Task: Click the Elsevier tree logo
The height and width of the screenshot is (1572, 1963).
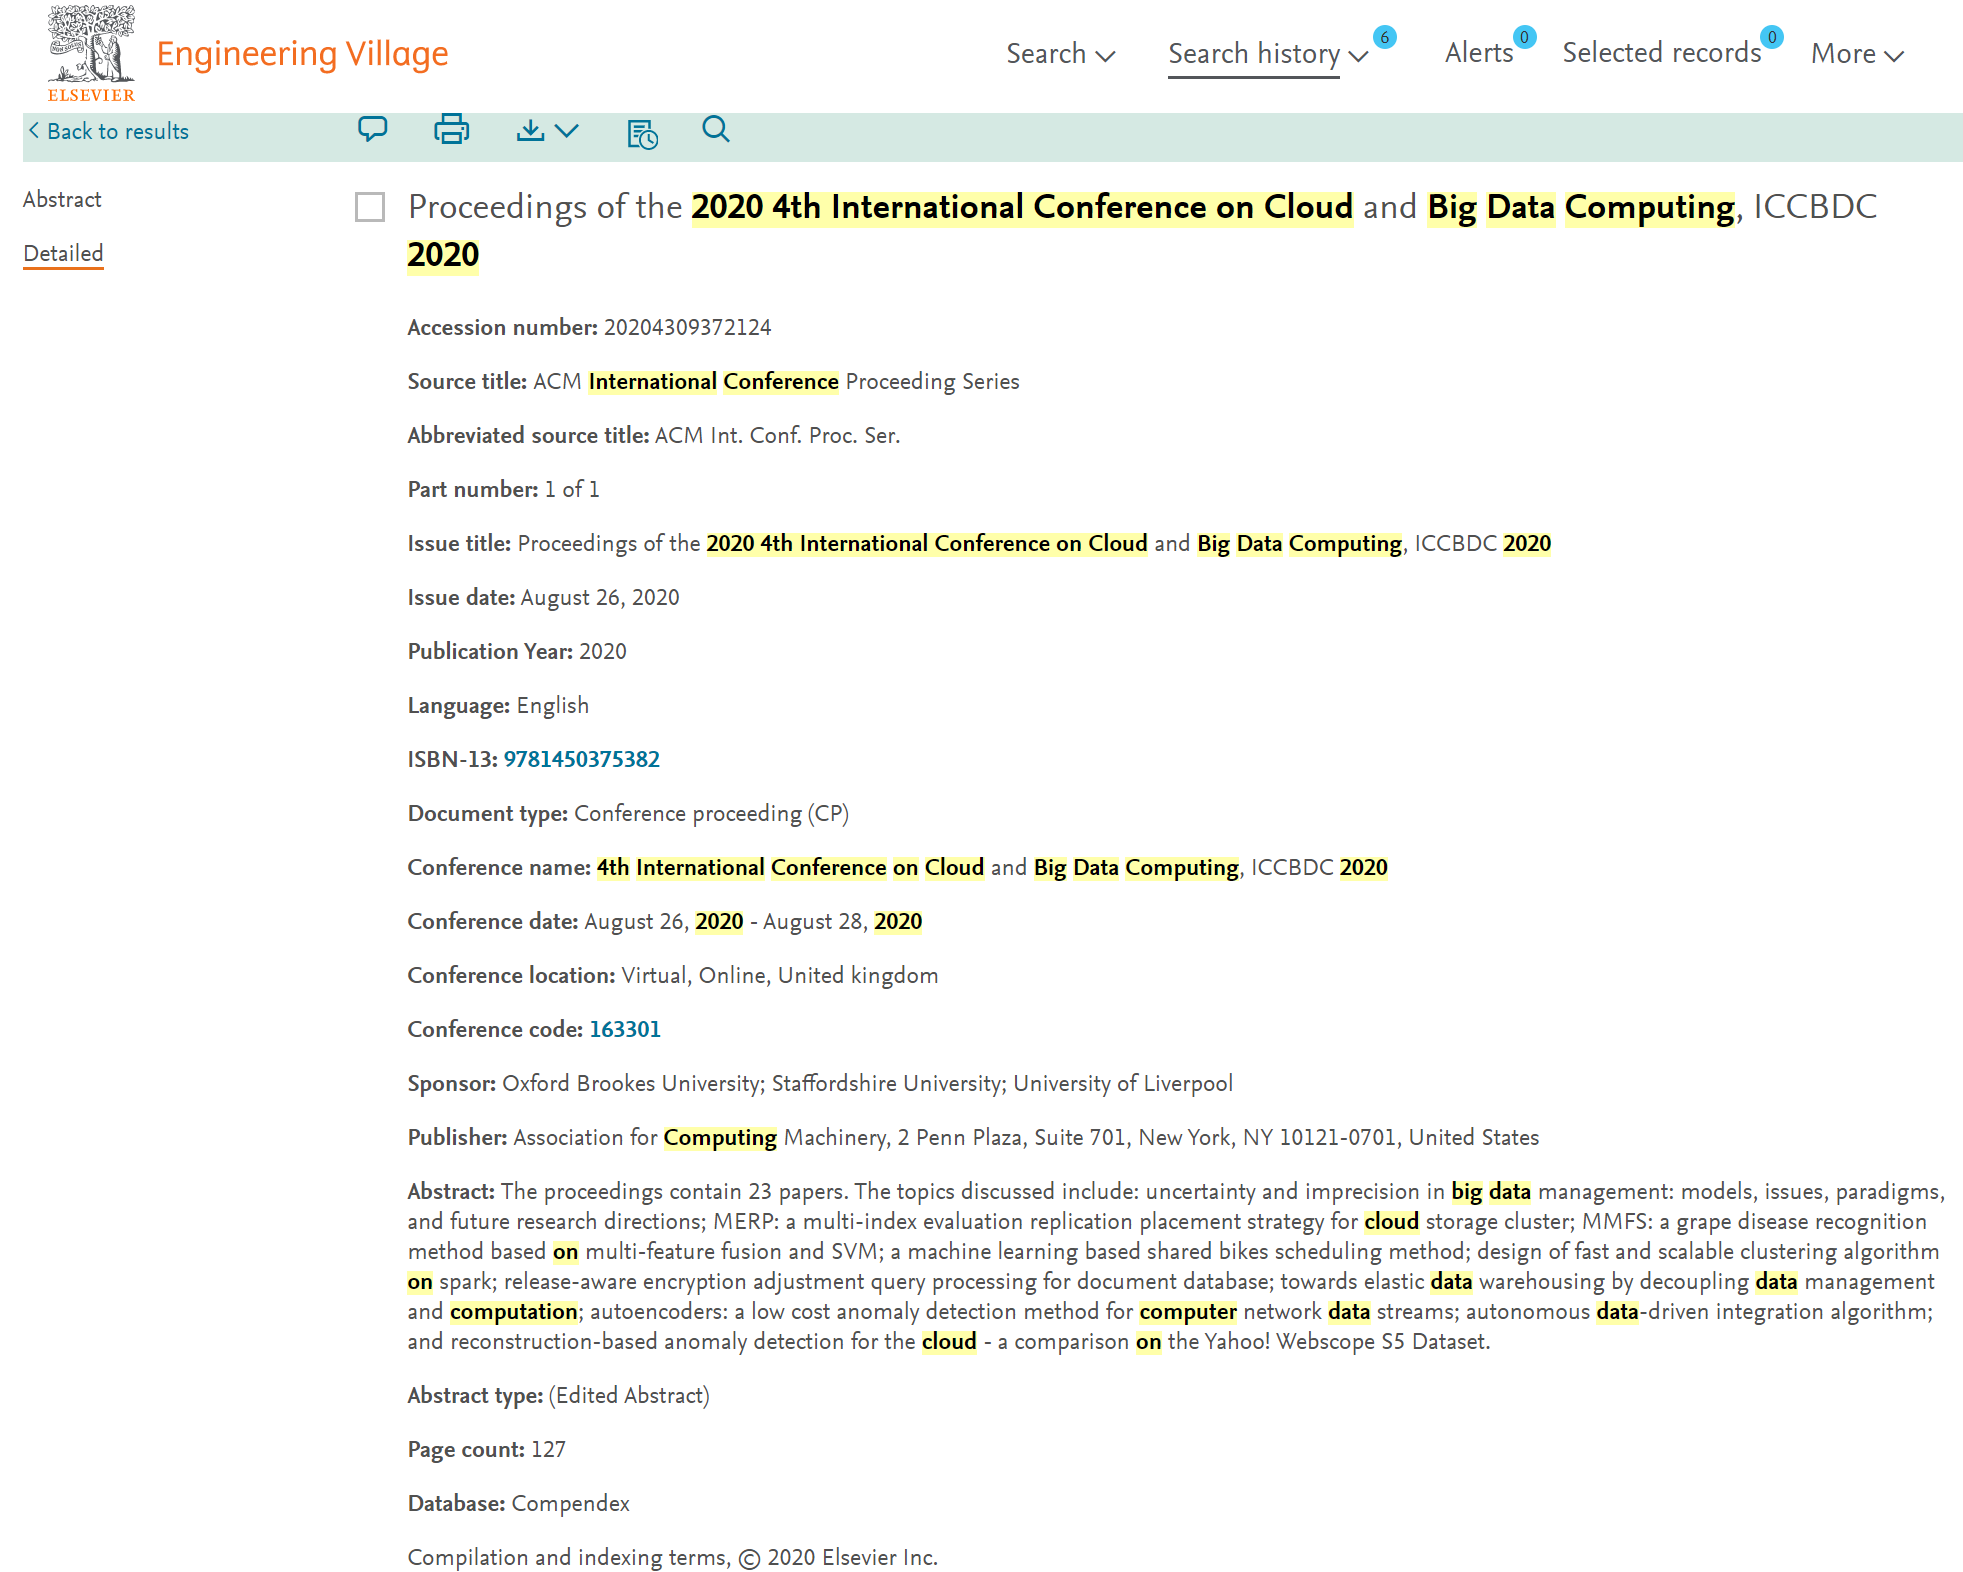Action: point(91,53)
